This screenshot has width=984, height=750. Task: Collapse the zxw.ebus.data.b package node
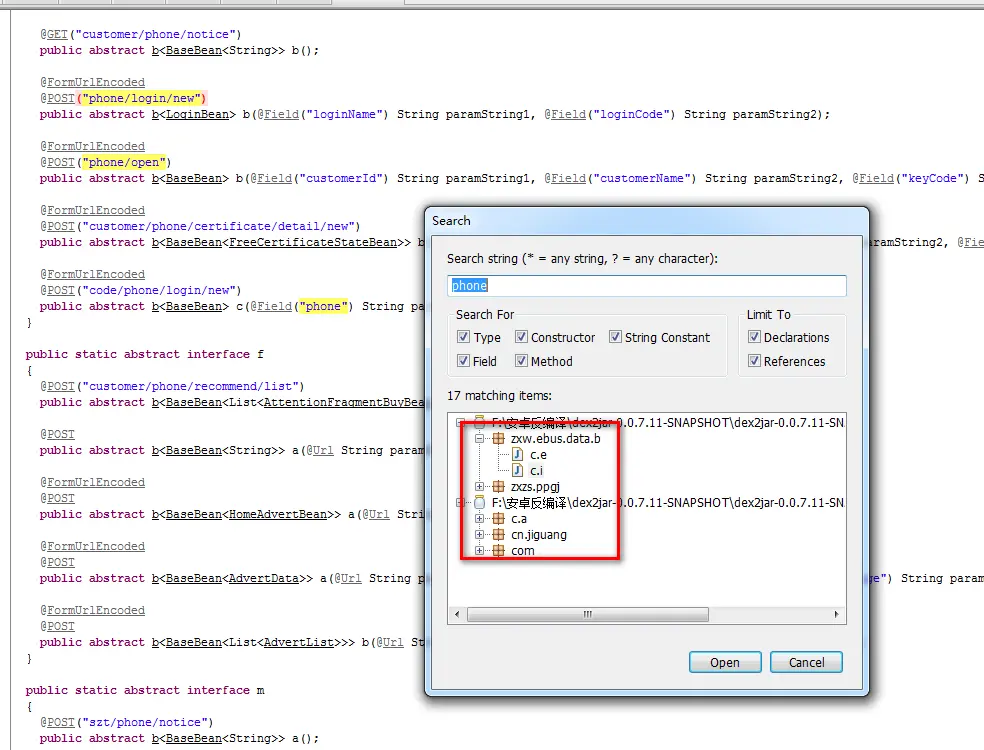pos(479,439)
